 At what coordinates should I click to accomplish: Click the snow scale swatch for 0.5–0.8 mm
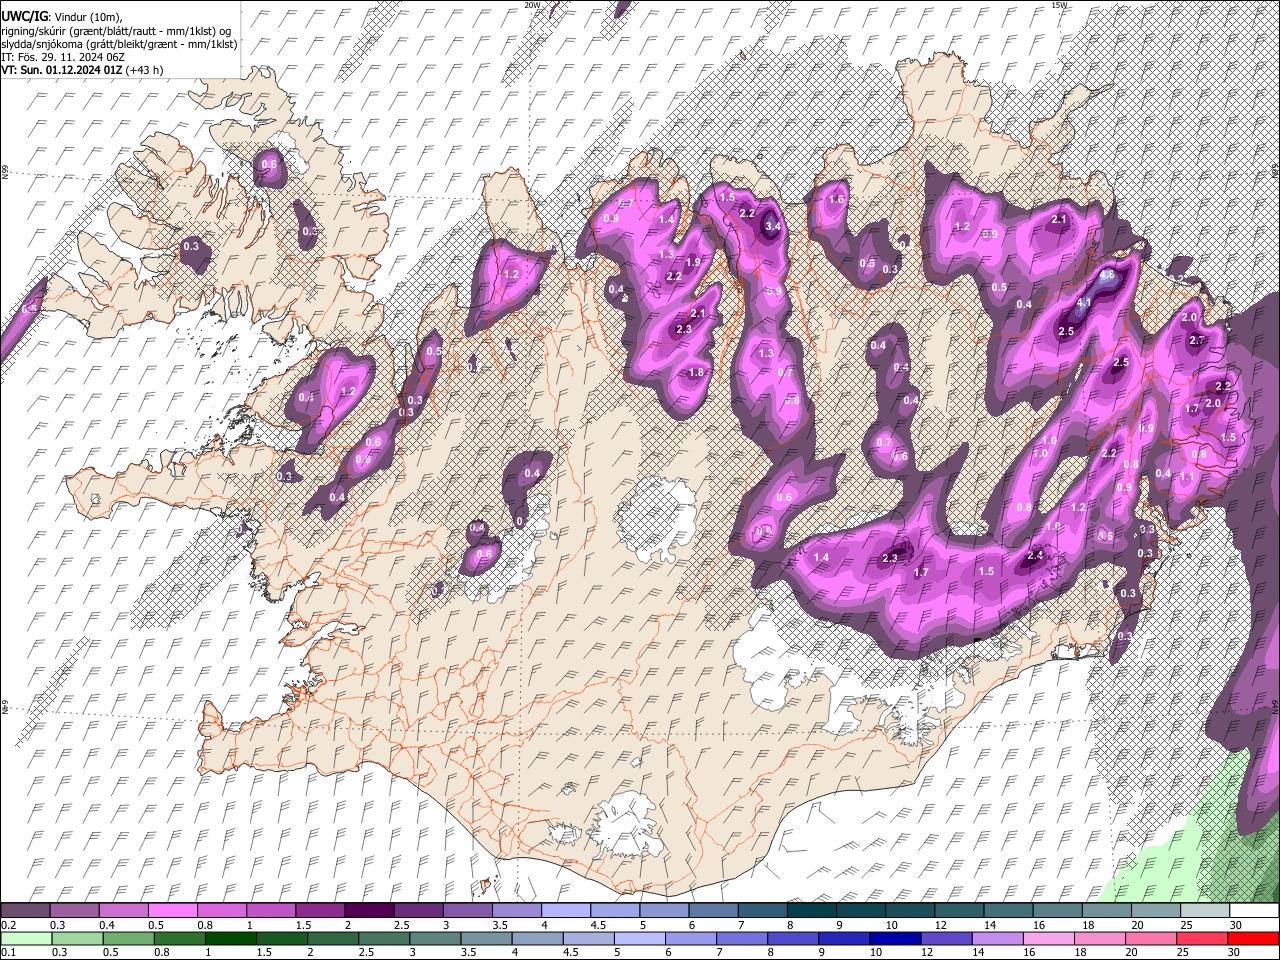click(173, 911)
